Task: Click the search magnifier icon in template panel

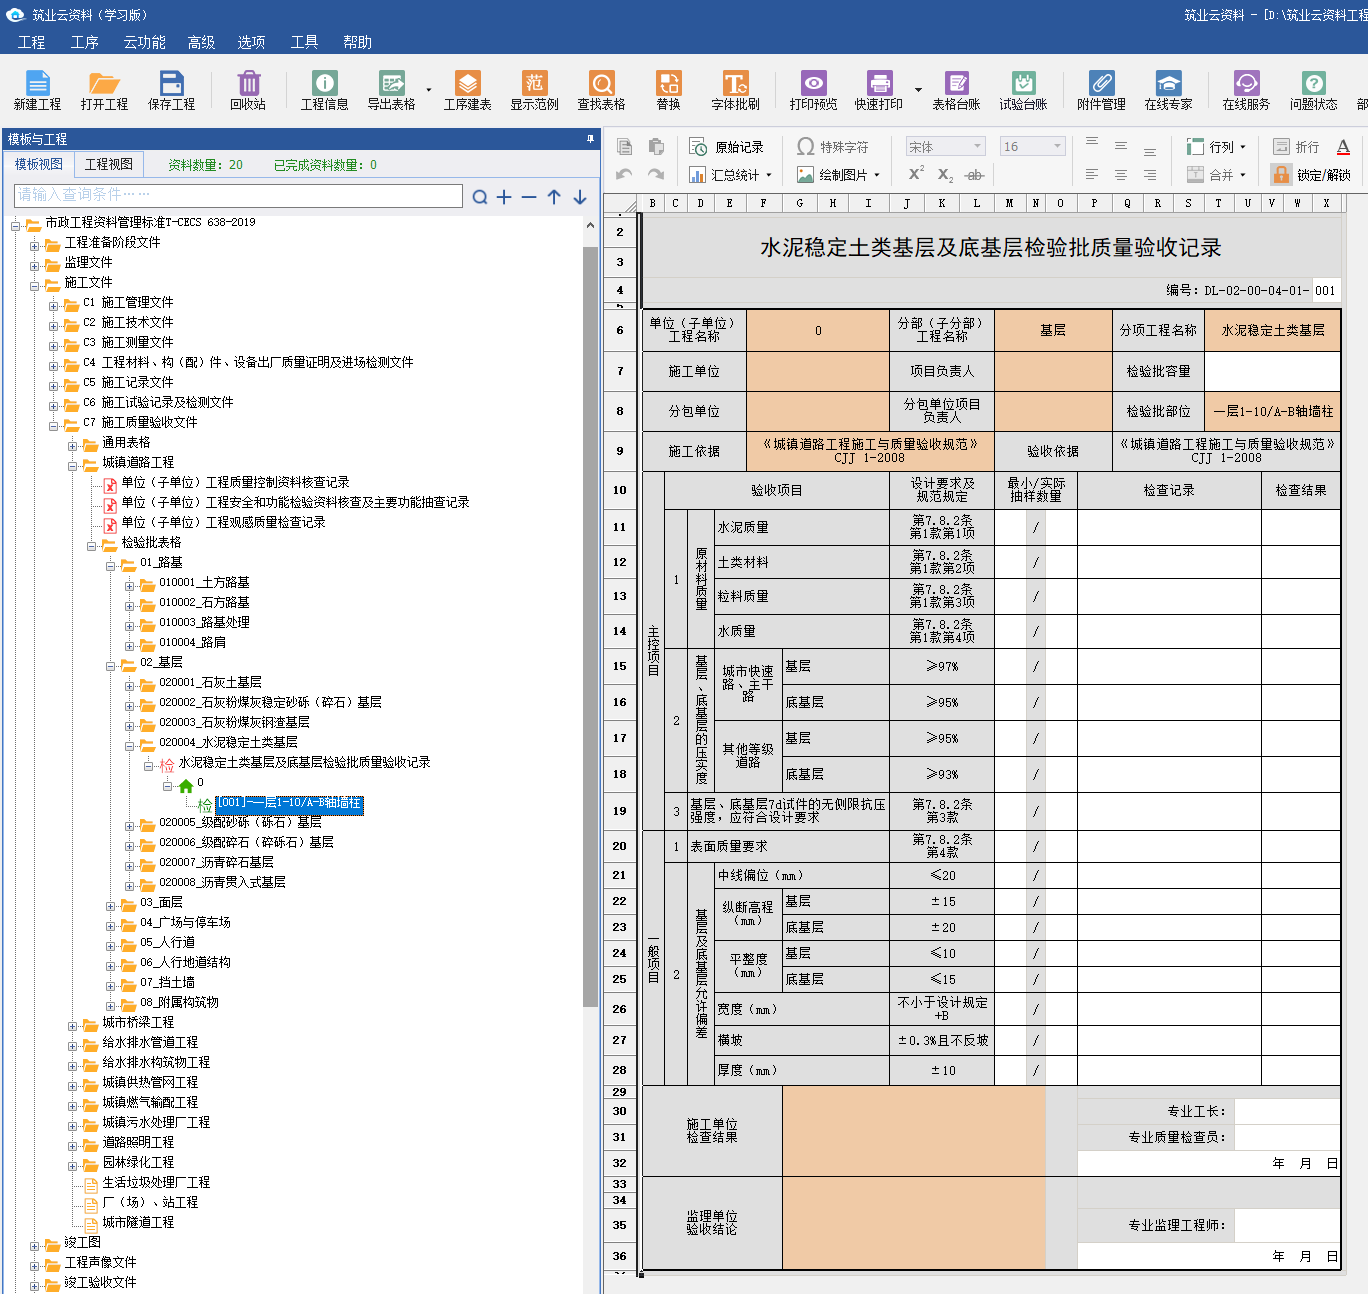Action: 480,197
